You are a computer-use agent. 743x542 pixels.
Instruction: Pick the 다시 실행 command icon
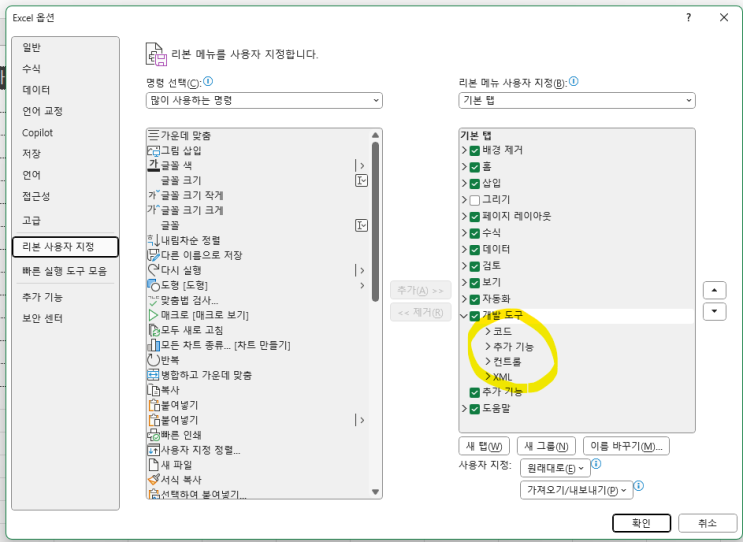pyautogui.click(x=154, y=270)
